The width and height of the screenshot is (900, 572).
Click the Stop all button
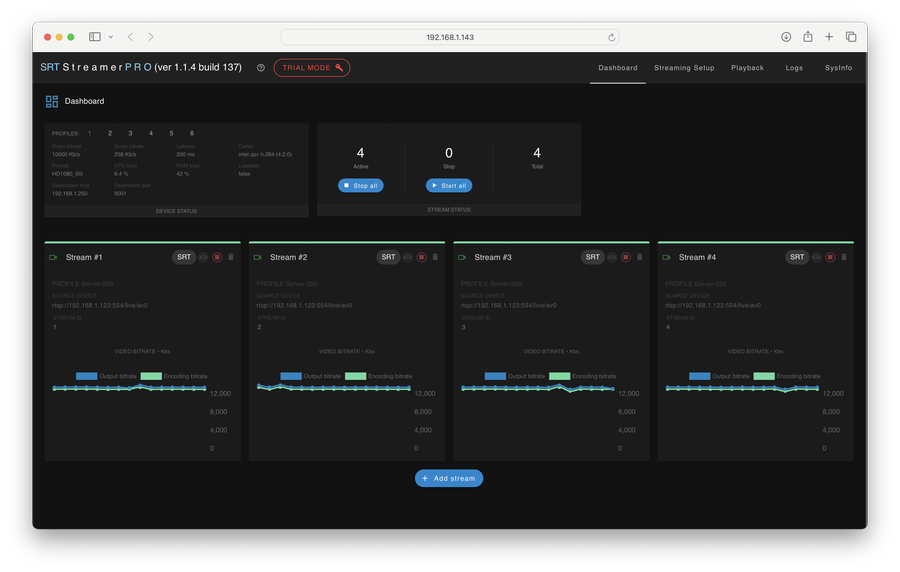point(360,185)
